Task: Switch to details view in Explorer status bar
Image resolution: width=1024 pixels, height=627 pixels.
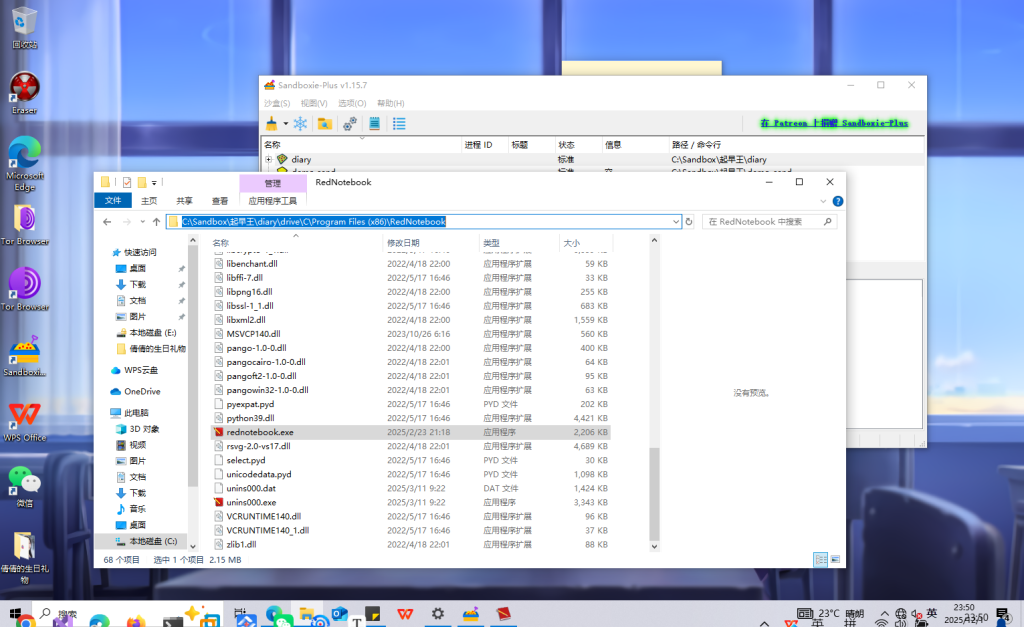Action: 819,559
